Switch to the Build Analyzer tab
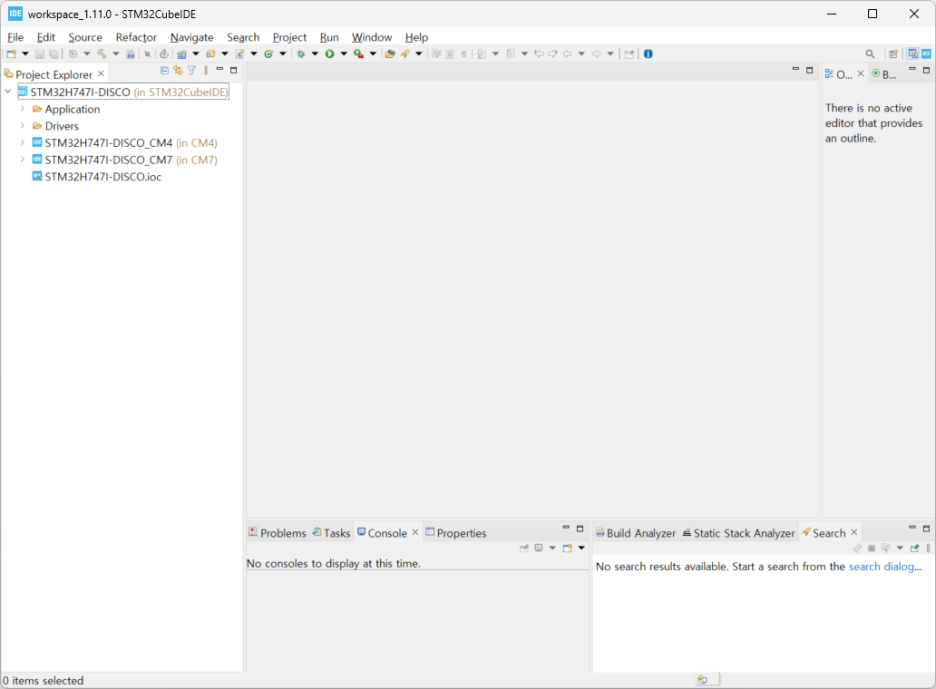The width and height of the screenshot is (936, 689). point(636,533)
